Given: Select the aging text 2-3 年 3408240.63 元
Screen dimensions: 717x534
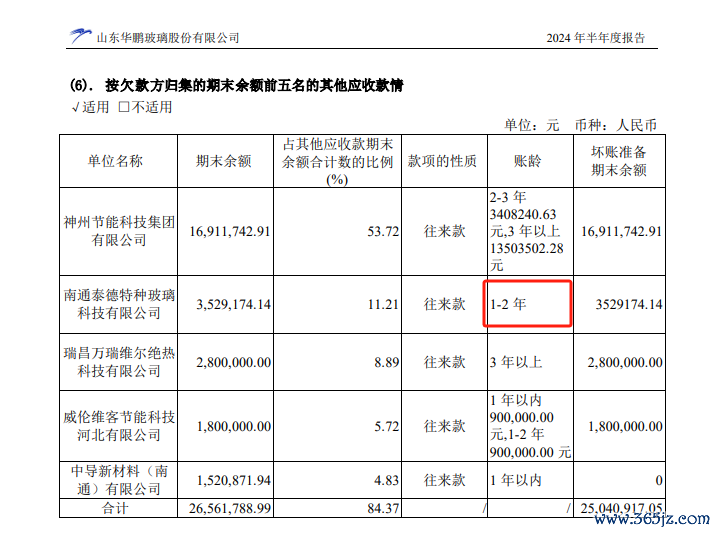Looking at the screenshot, I should pos(523,214).
